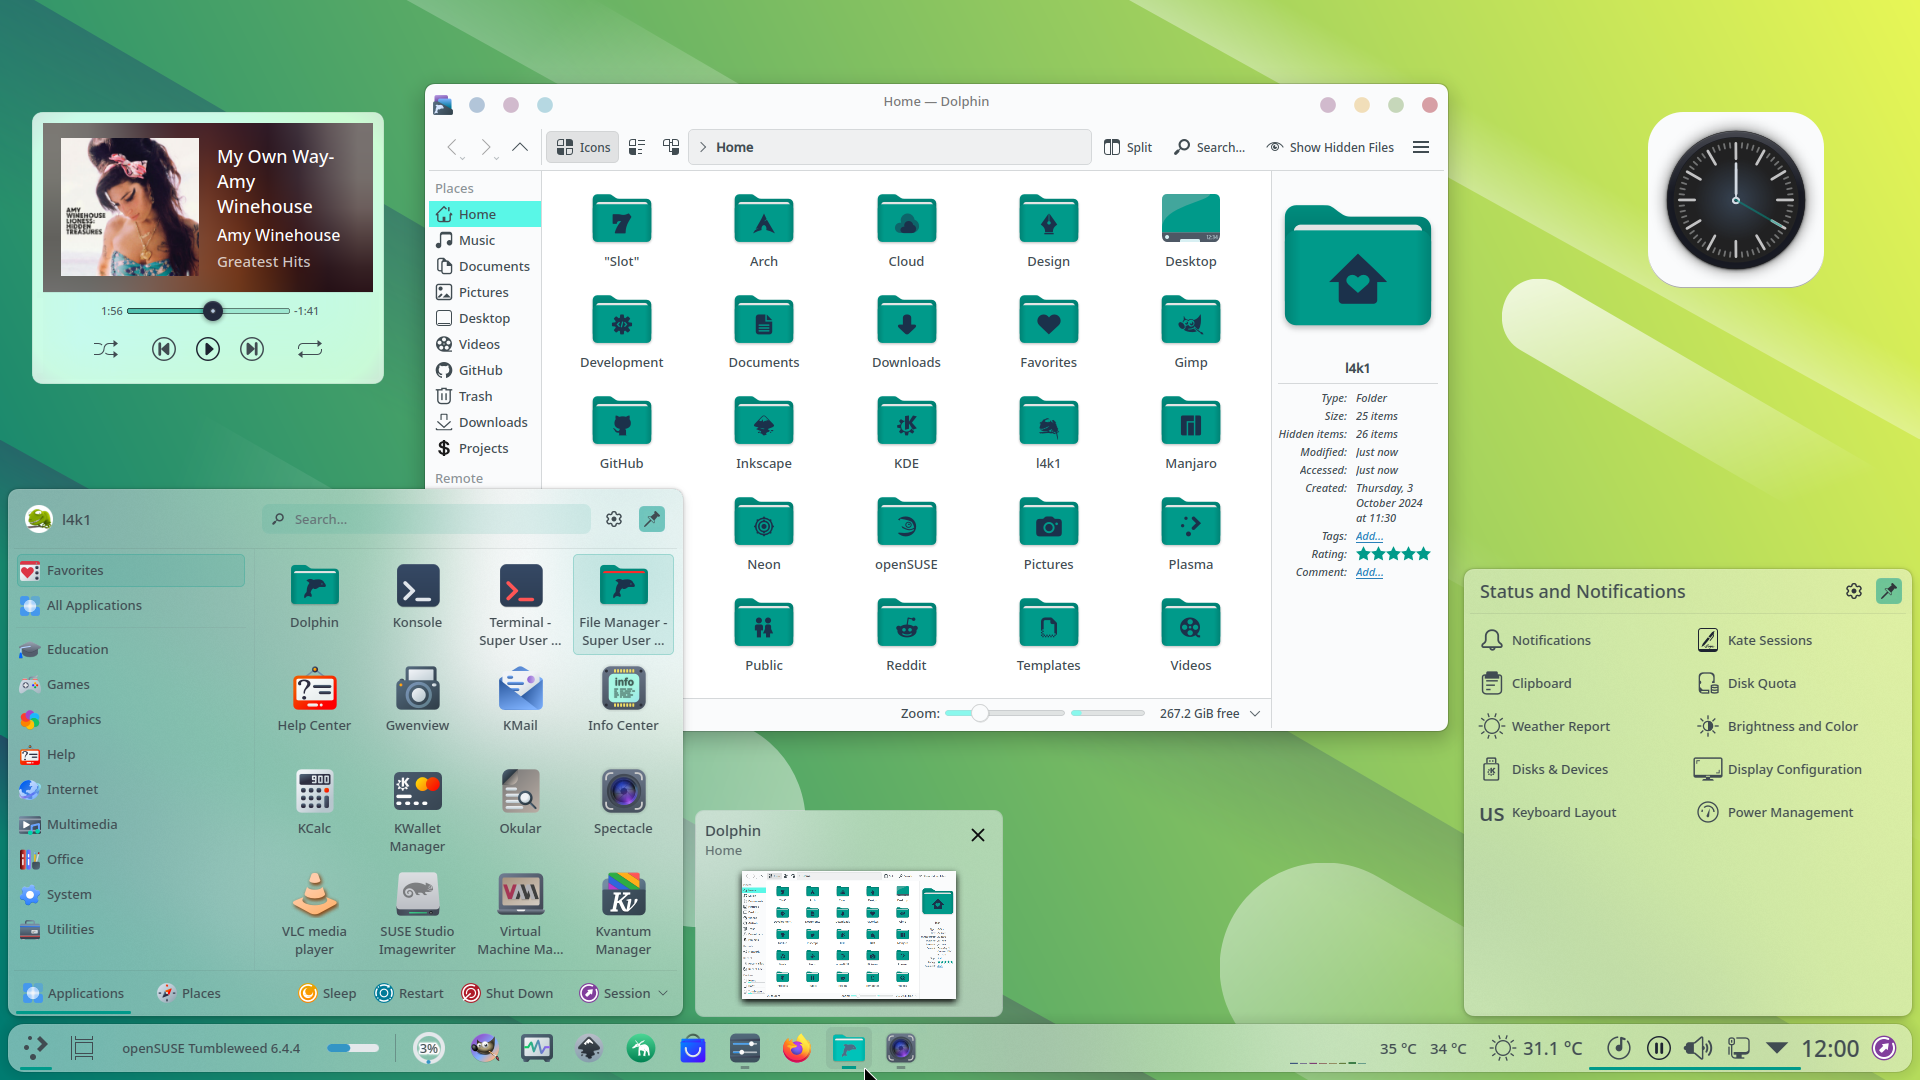Open Weather Report in Status and Notifications
This screenshot has width=1920, height=1080.
click(1545, 726)
